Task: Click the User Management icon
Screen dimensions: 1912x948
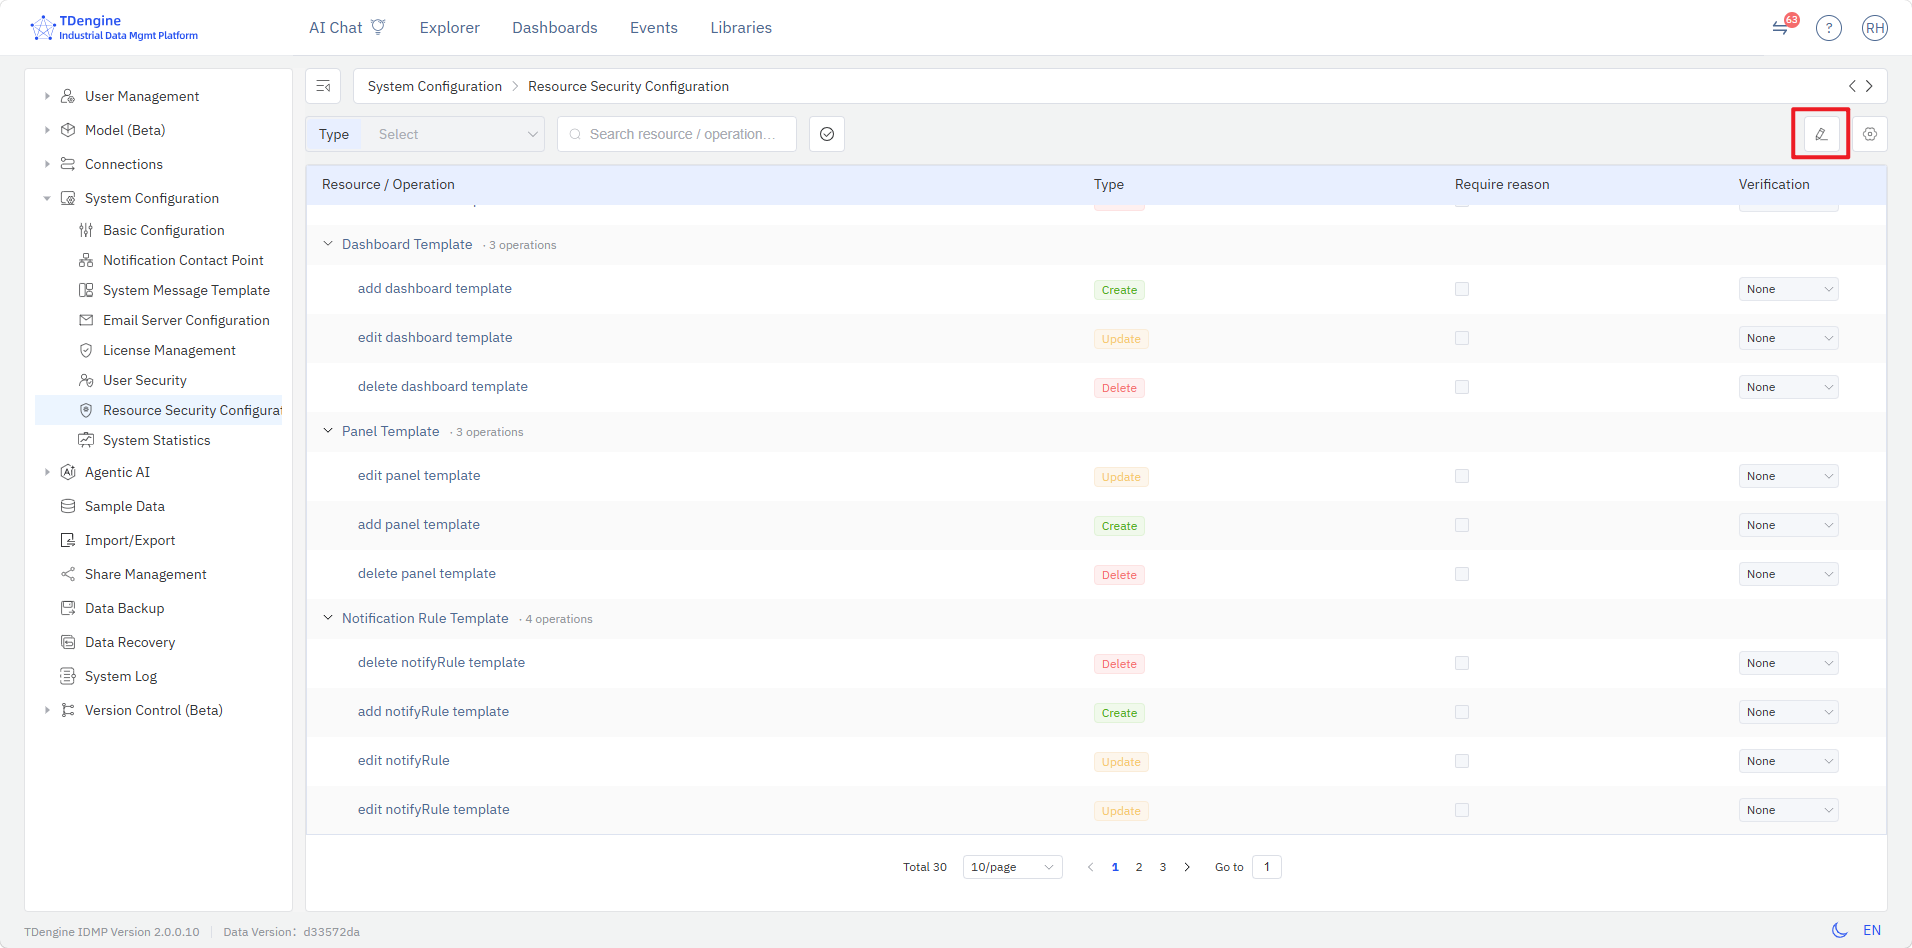Action: coord(68,96)
